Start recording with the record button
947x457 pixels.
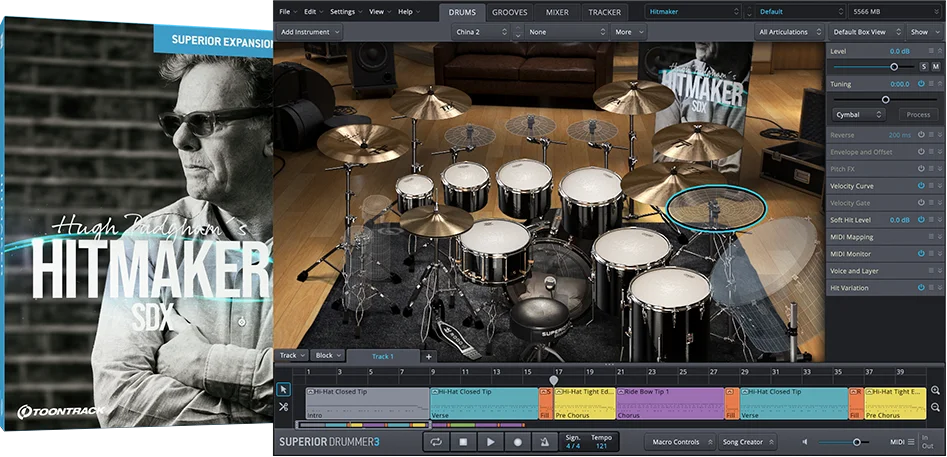(518, 442)
